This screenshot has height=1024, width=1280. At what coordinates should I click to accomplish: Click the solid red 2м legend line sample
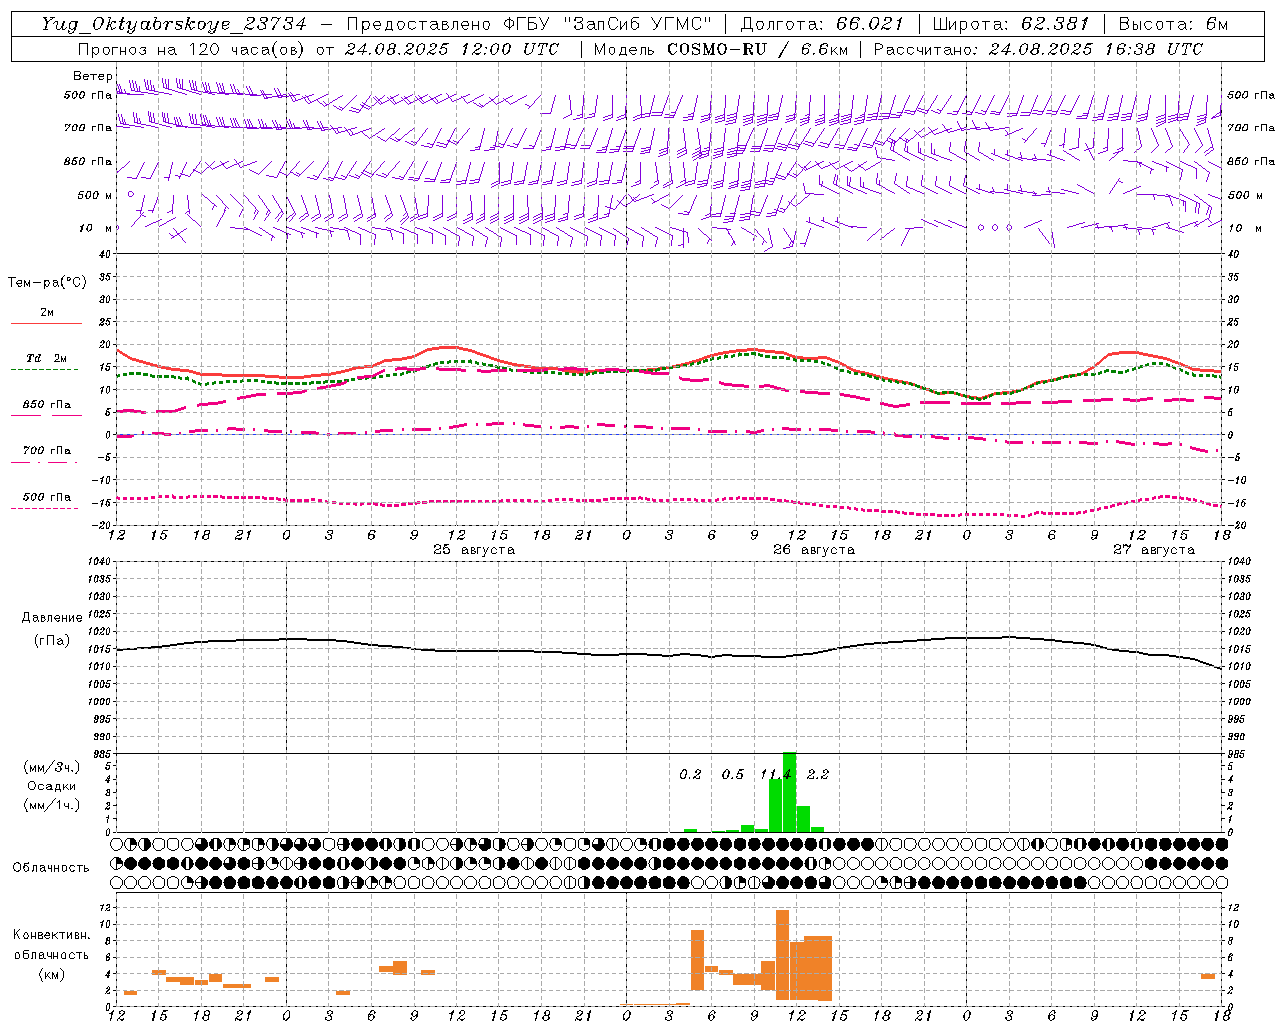click(x=46, y=323)
